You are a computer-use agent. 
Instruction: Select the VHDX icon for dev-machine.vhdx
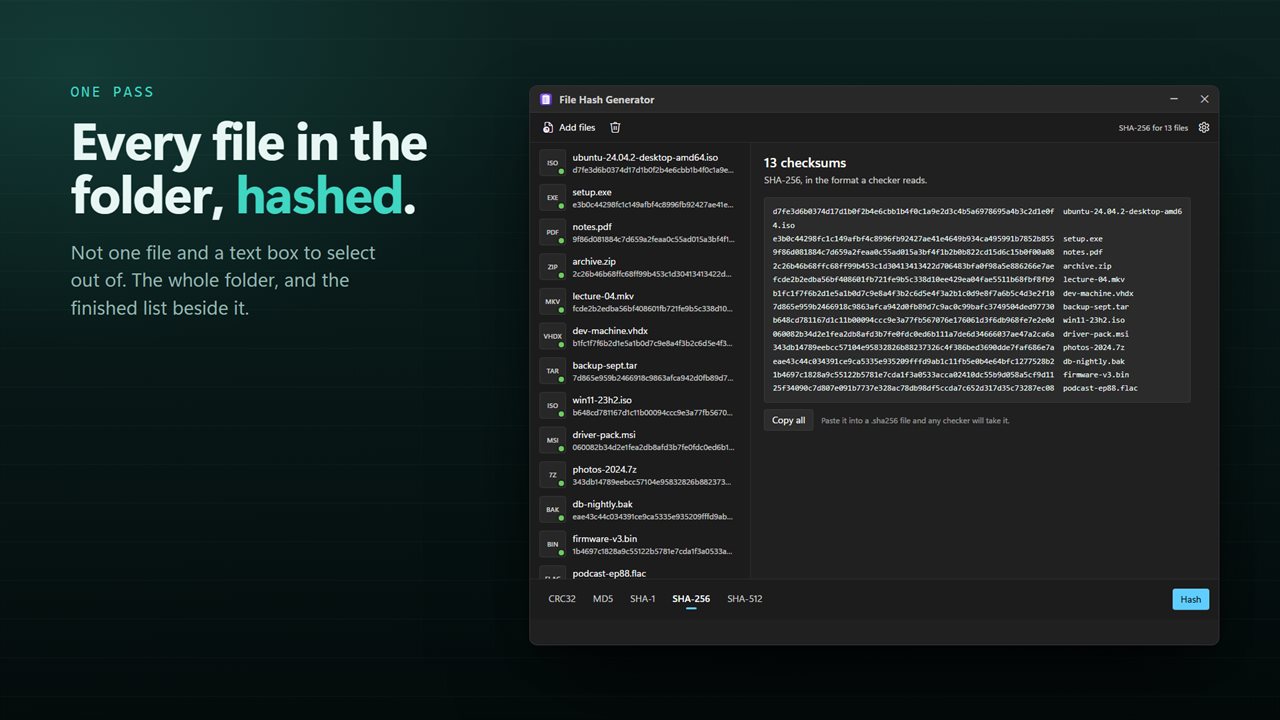pos(552,337)
